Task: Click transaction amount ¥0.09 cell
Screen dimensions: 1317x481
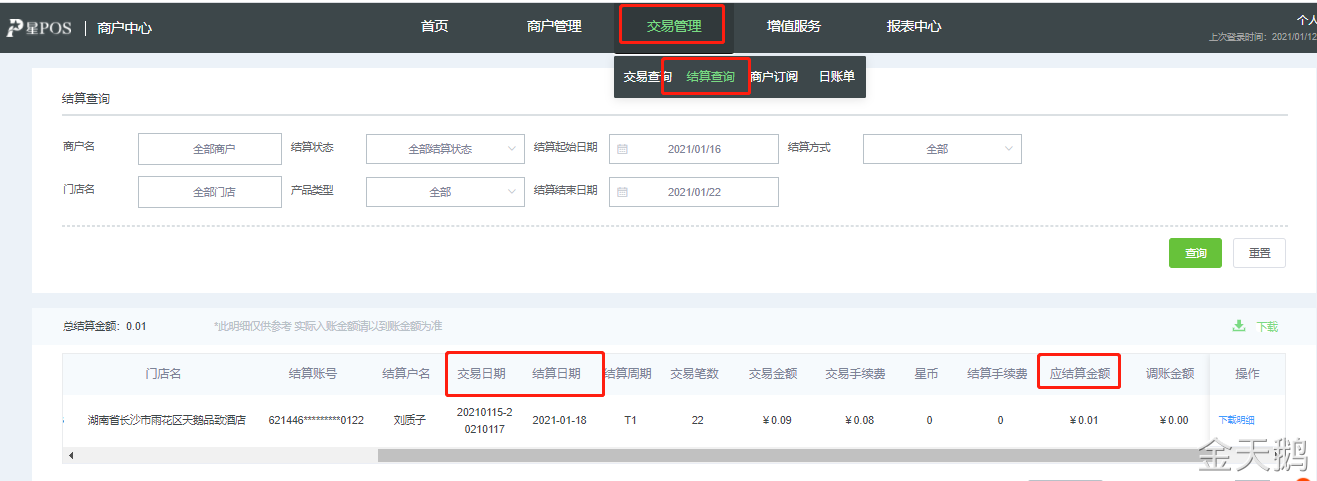Action: click(x=775, y=420)
